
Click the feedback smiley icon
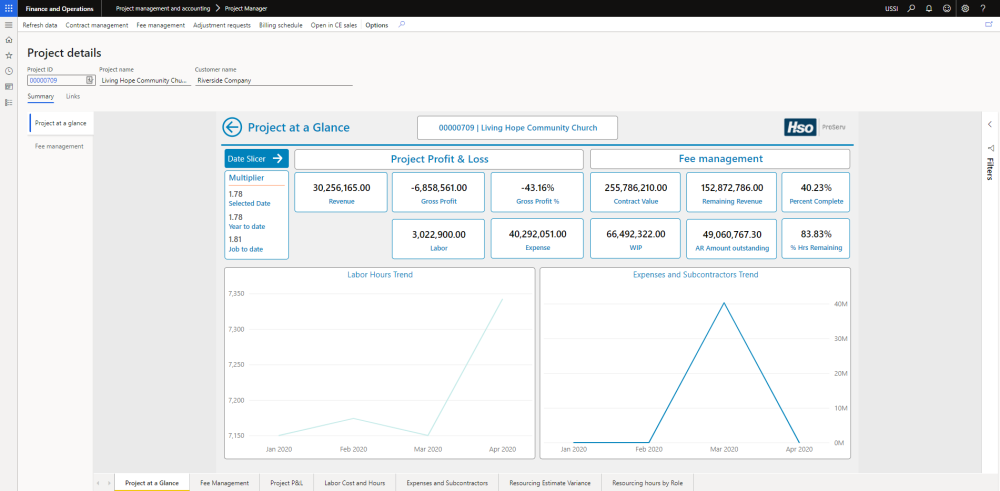[x=947, y=8]
